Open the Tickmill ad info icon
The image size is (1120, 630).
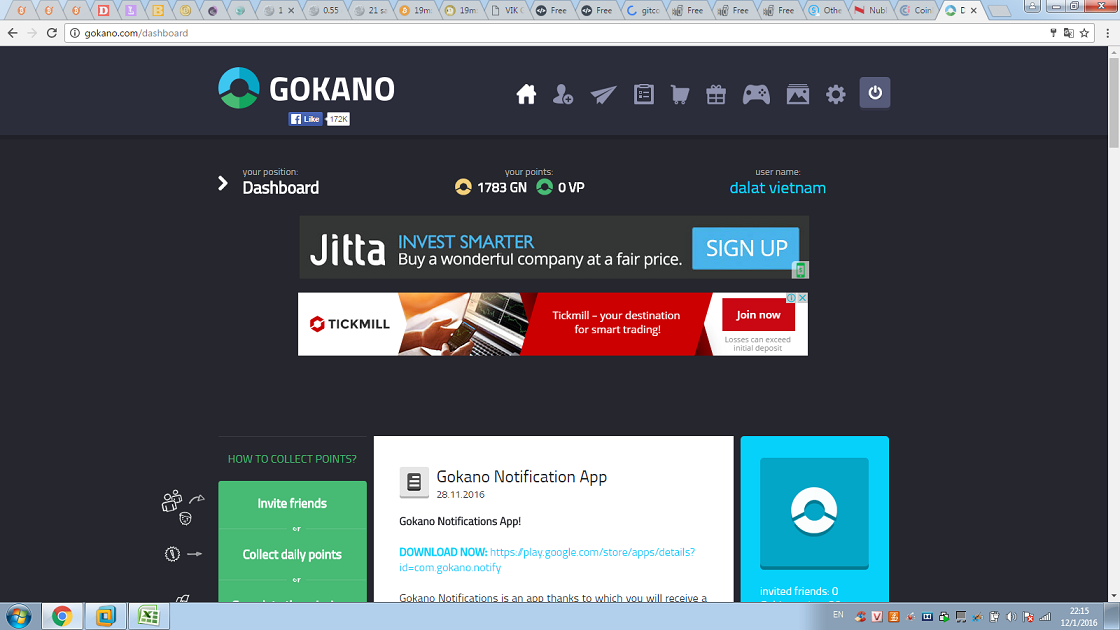pos(791,298)
